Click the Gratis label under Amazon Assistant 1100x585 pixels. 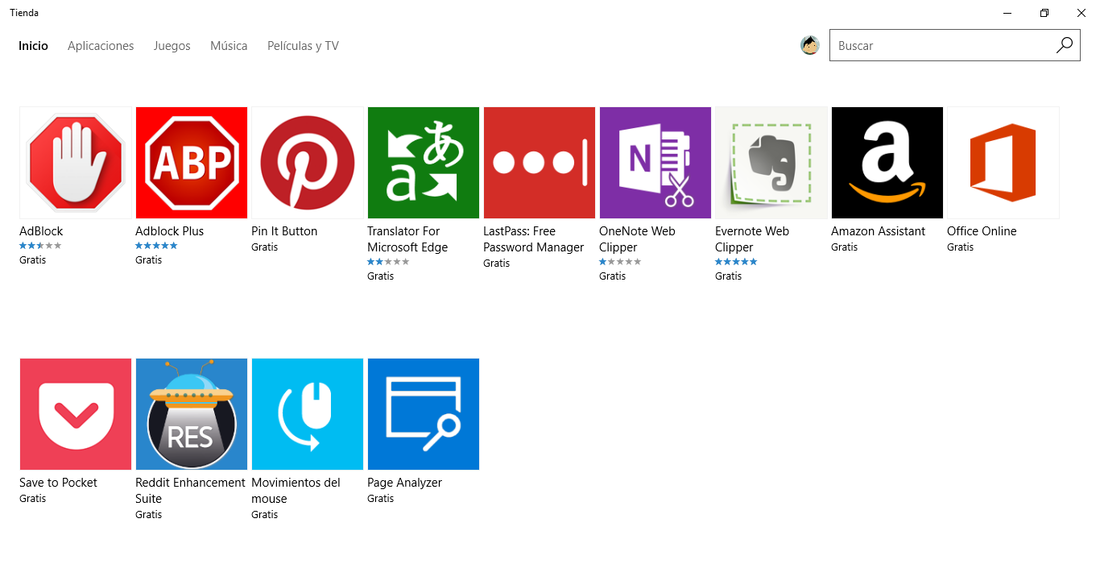pos(844,247)
